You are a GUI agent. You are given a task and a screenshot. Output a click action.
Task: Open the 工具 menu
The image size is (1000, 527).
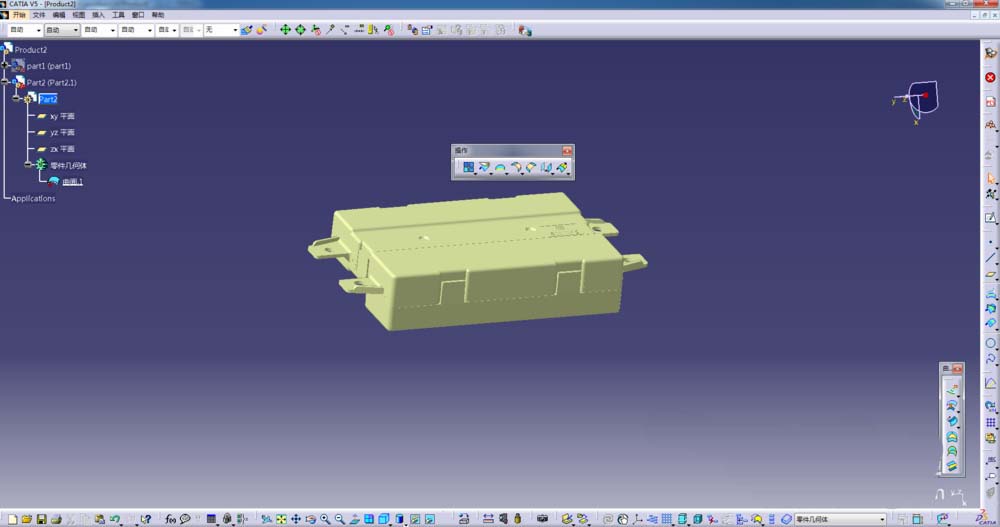(x=118, y=15)
